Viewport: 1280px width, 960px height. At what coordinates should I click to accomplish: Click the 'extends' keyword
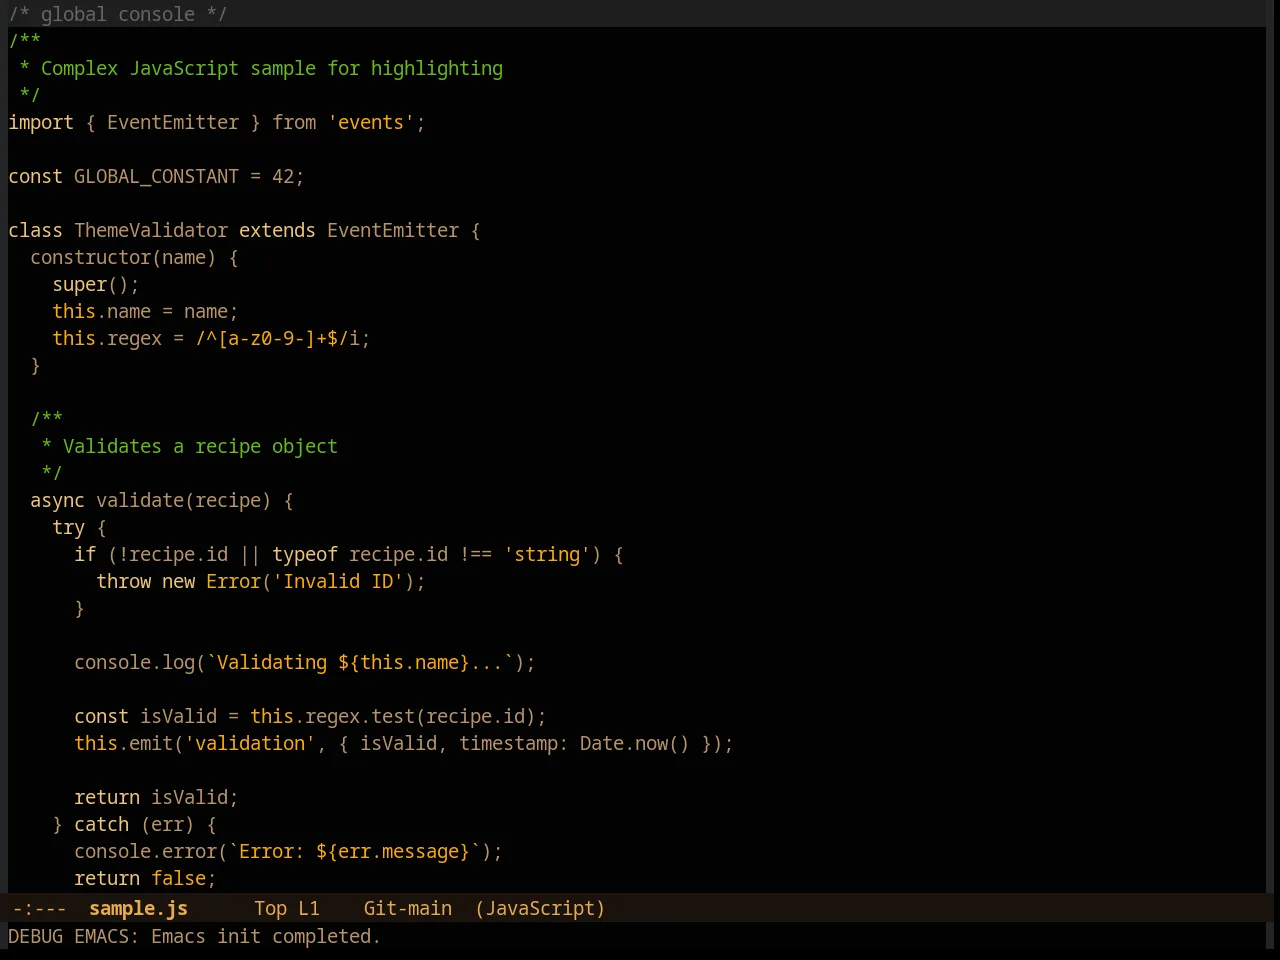pyautogui.click(x=277, y=230)
